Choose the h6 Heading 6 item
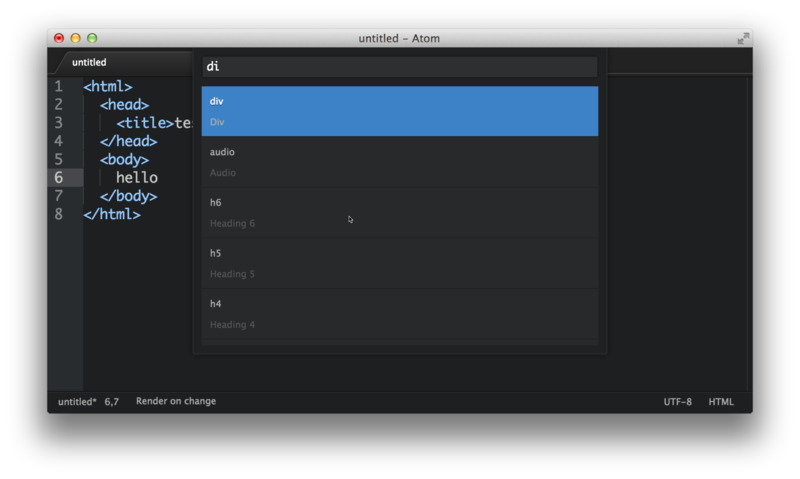Viewport: 800px width, 479px height. coord(399,212)
